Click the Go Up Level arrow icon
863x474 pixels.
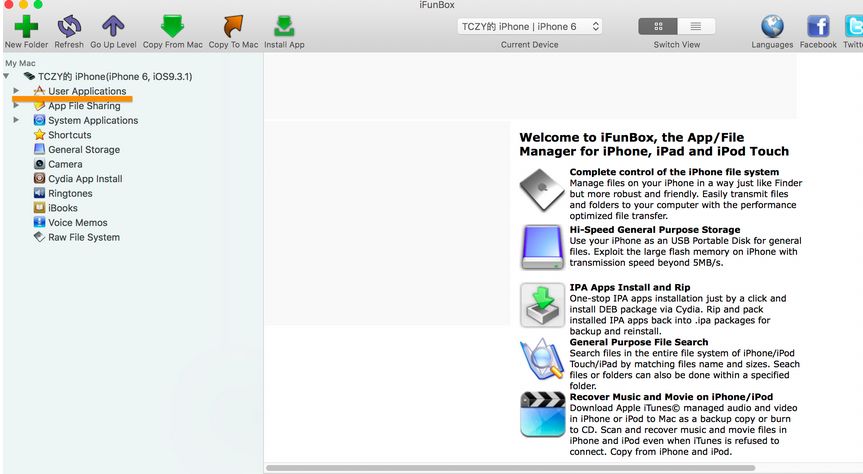113,26
